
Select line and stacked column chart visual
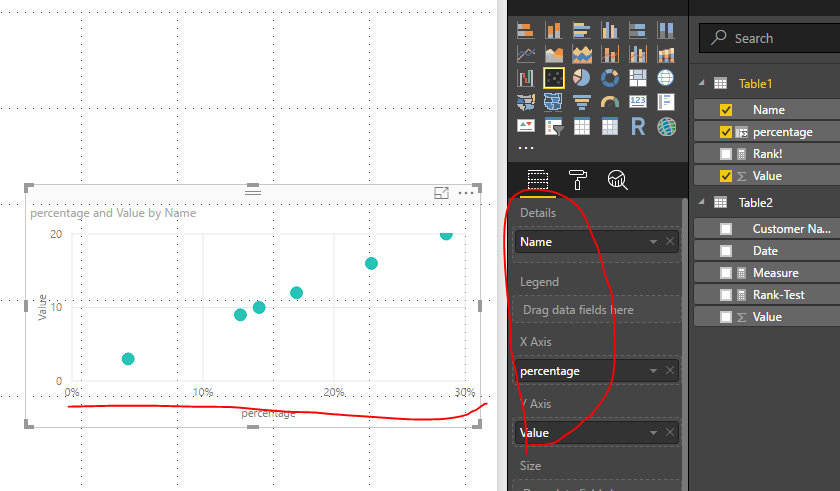coord(609,54)
